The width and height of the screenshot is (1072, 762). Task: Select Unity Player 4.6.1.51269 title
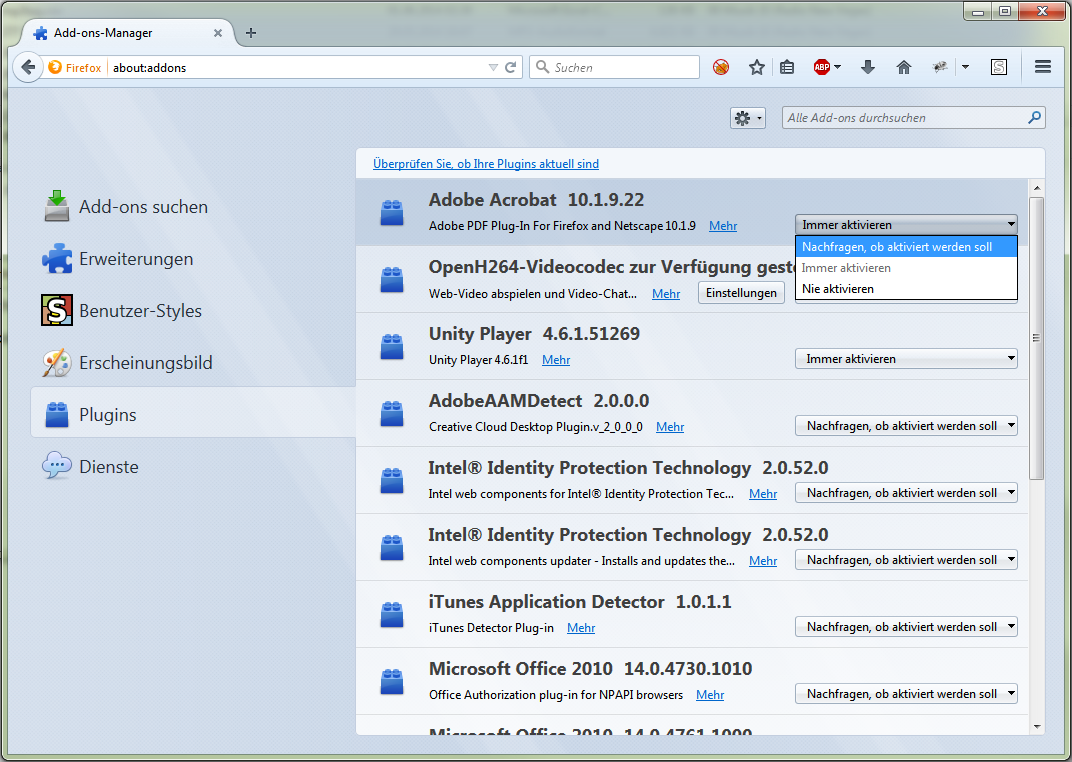pos(534,334)
